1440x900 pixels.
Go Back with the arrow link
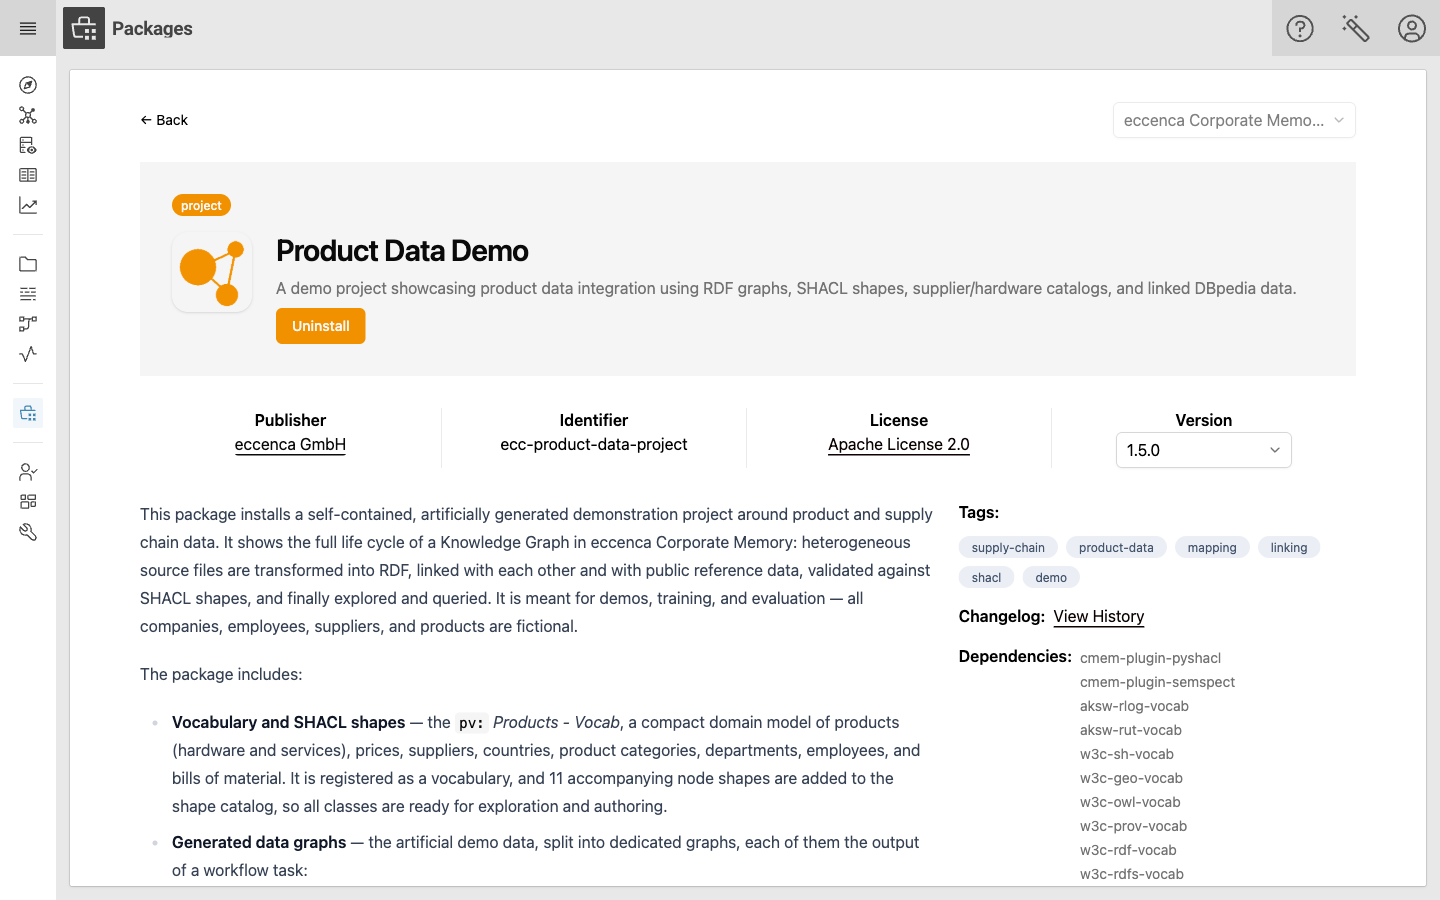(x=164, y=120)
